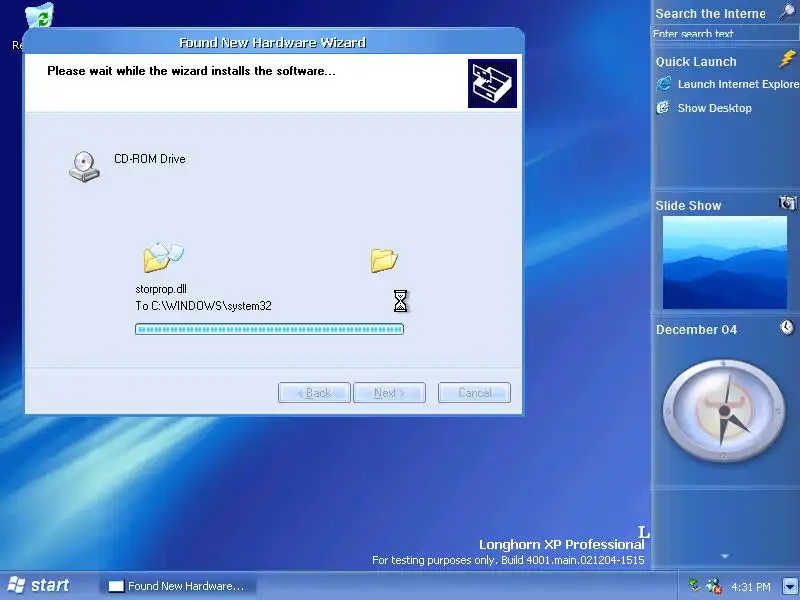Open the Found New Hardware taskbar button
The image size is (800, 600).
177,586
